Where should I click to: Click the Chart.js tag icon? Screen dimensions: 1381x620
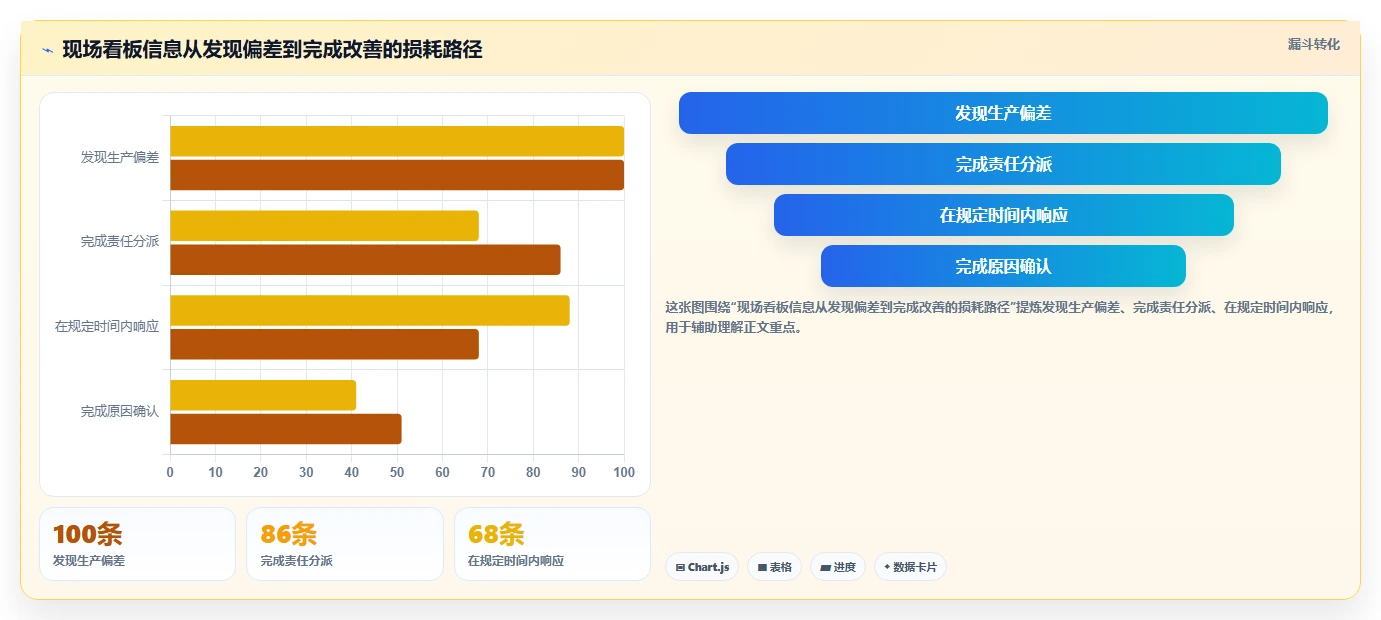point(680,567)
